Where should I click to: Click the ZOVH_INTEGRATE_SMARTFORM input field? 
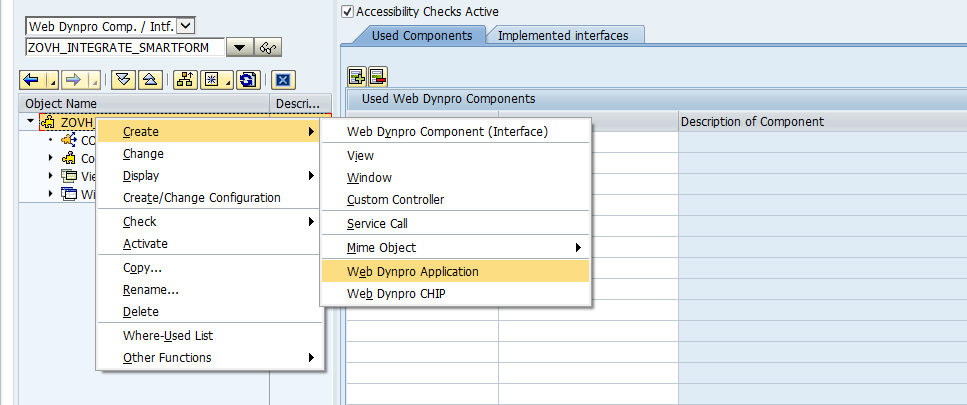click(124, 48)
